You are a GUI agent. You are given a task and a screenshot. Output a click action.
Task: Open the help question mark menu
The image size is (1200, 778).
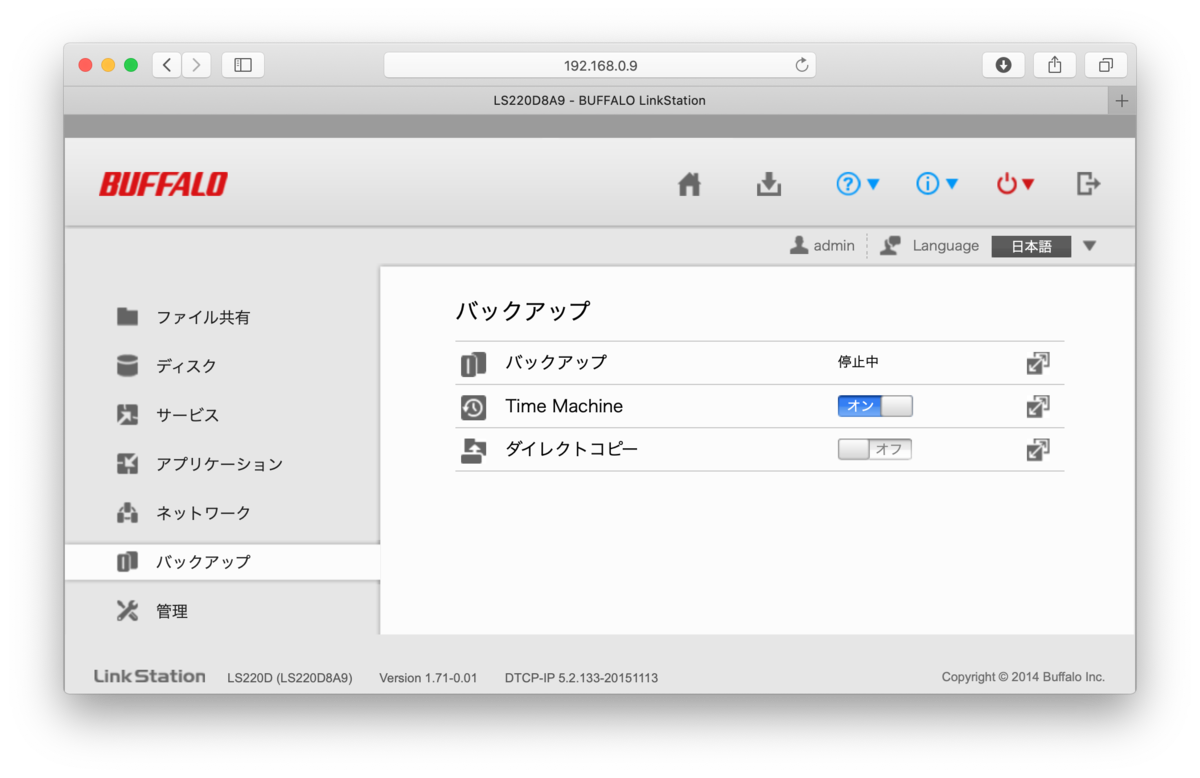click(857, 184)
